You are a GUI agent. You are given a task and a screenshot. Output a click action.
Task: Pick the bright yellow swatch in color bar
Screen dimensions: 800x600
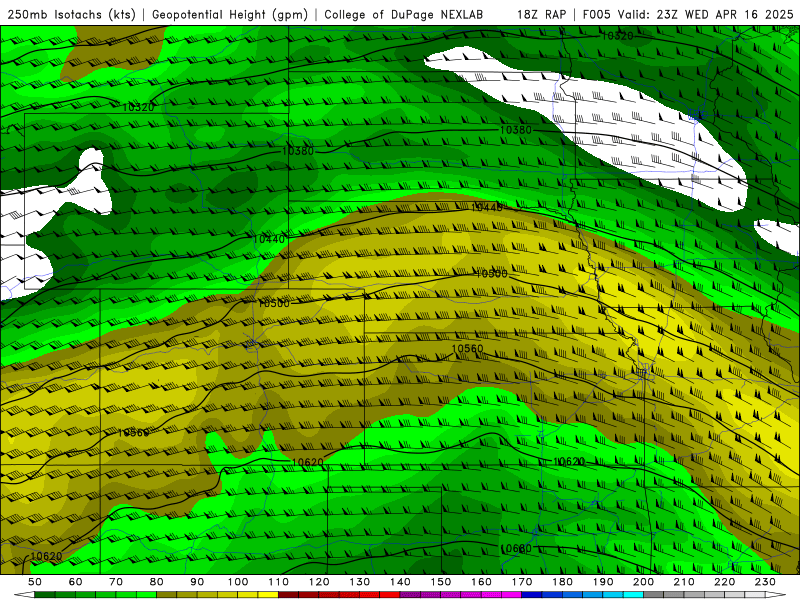(x=268, y=594)
